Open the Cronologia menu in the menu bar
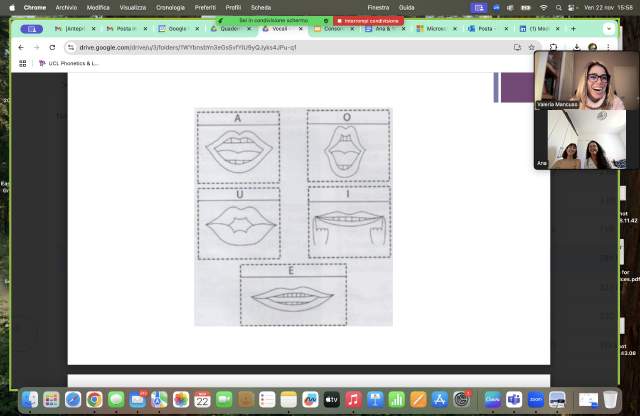Screen dimensions: 640x416 (170, 7)
